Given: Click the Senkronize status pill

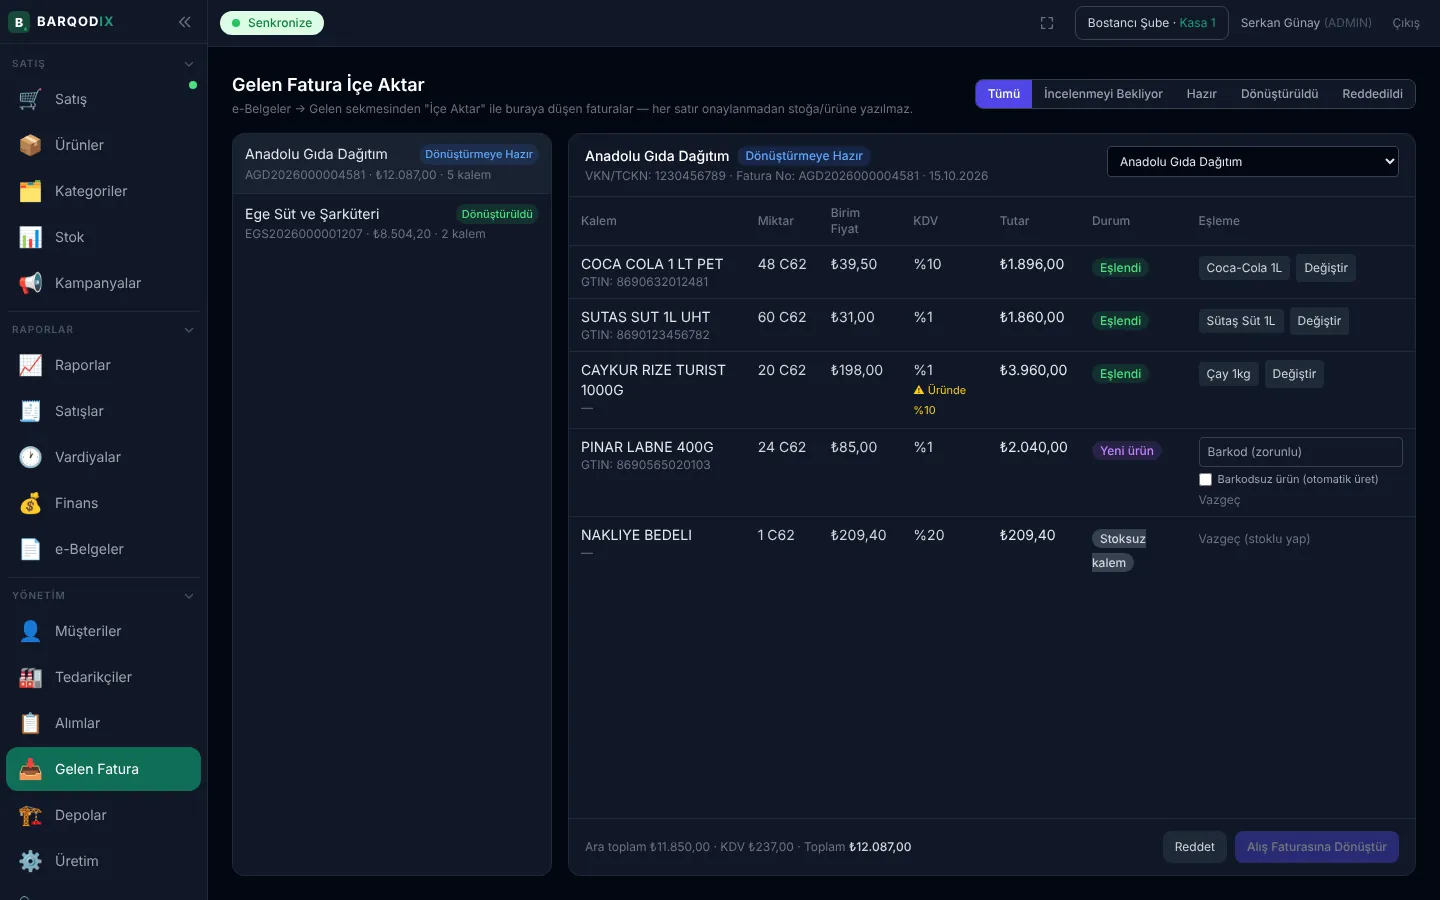Looking at the screenshot, I should tap(272, 23).
